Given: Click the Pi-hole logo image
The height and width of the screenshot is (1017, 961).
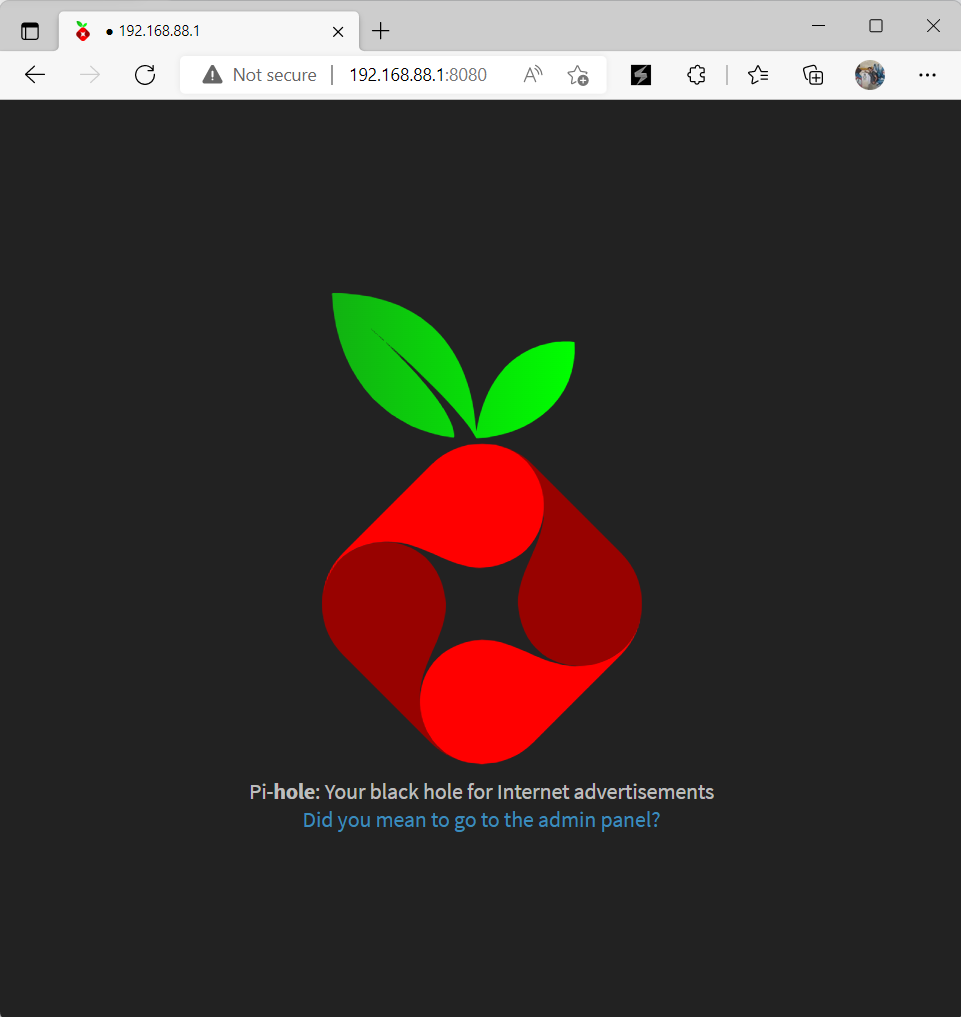Looking at the screenshot, I should [482, 528].
